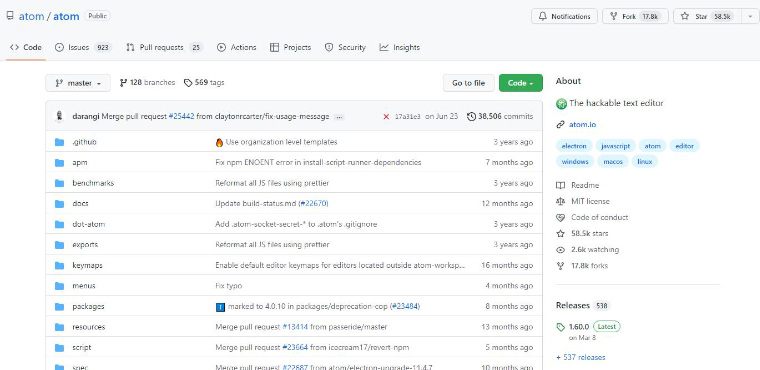Click the folder icon for resources
Image resolution: width=760 pixels, height=370 pixels.
pos(60,327)
